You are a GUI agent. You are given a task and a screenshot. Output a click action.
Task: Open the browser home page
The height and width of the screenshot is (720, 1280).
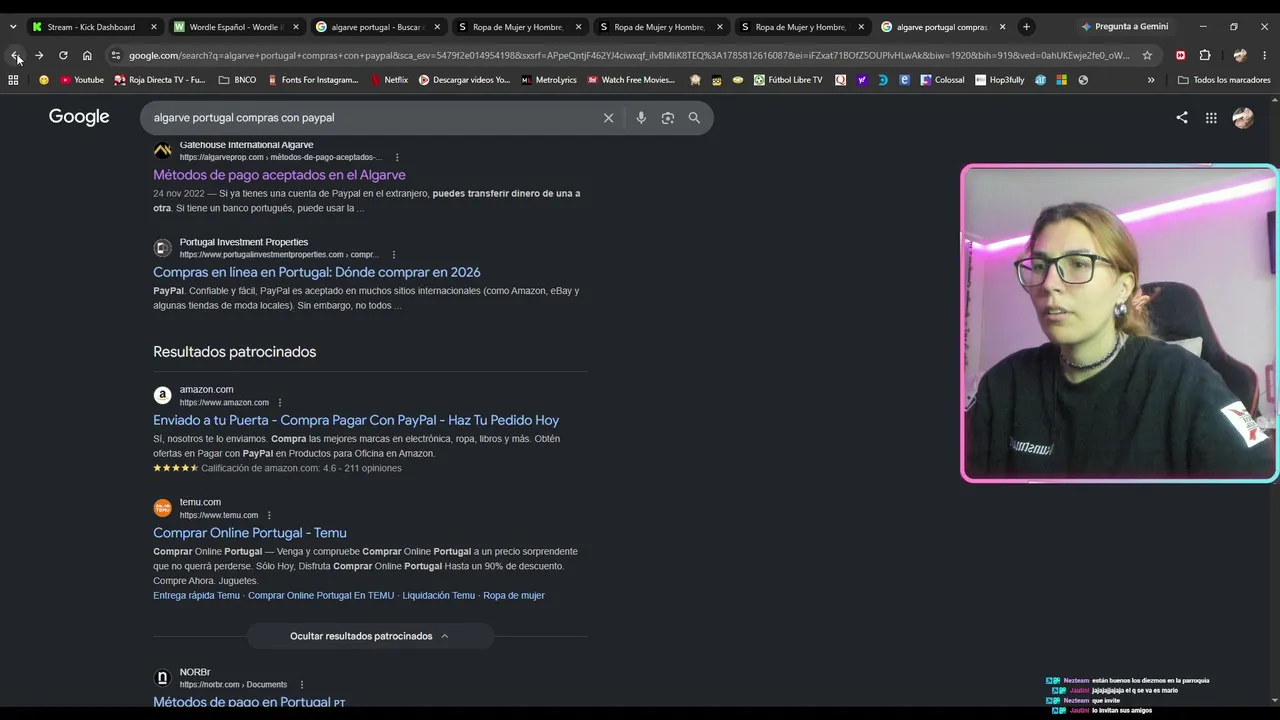point(87,56)
